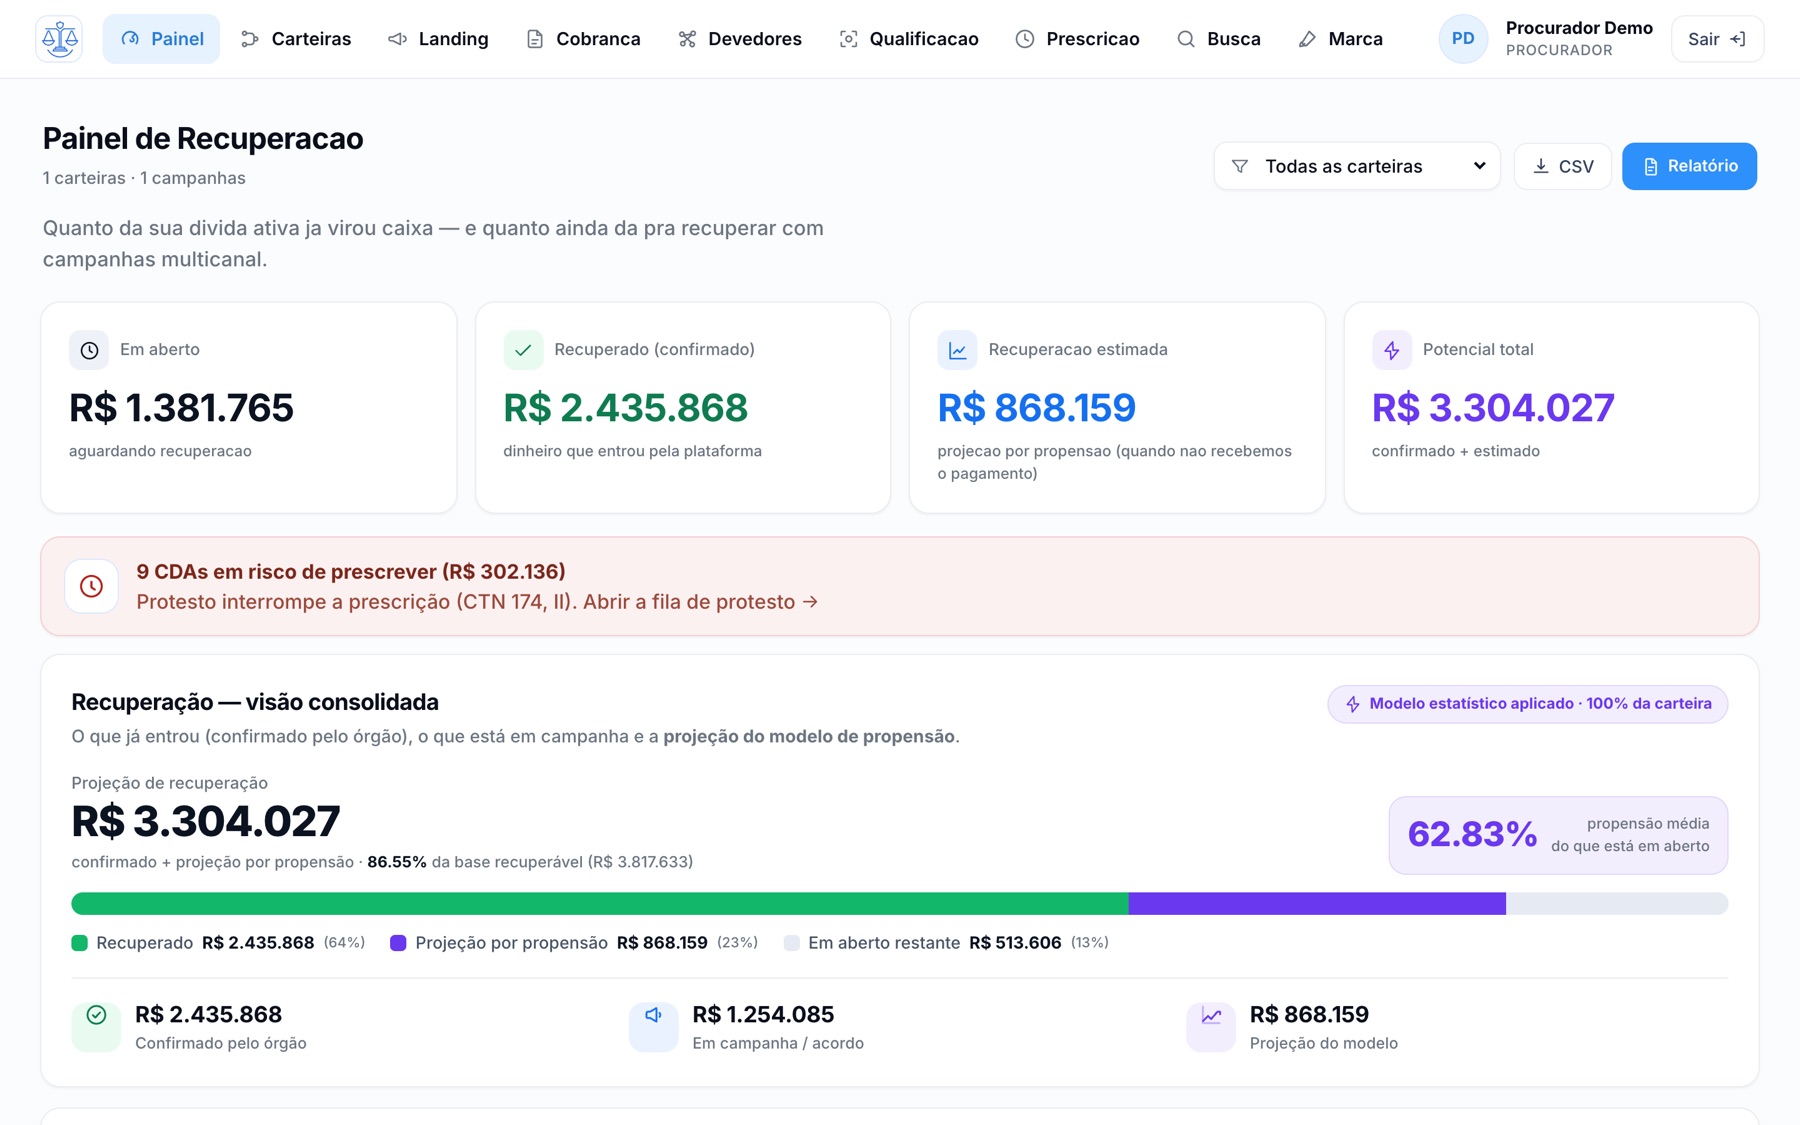This screenshot has width=1800, height=1125.
Task: Open the Landing page section
Action: (438, 39)
